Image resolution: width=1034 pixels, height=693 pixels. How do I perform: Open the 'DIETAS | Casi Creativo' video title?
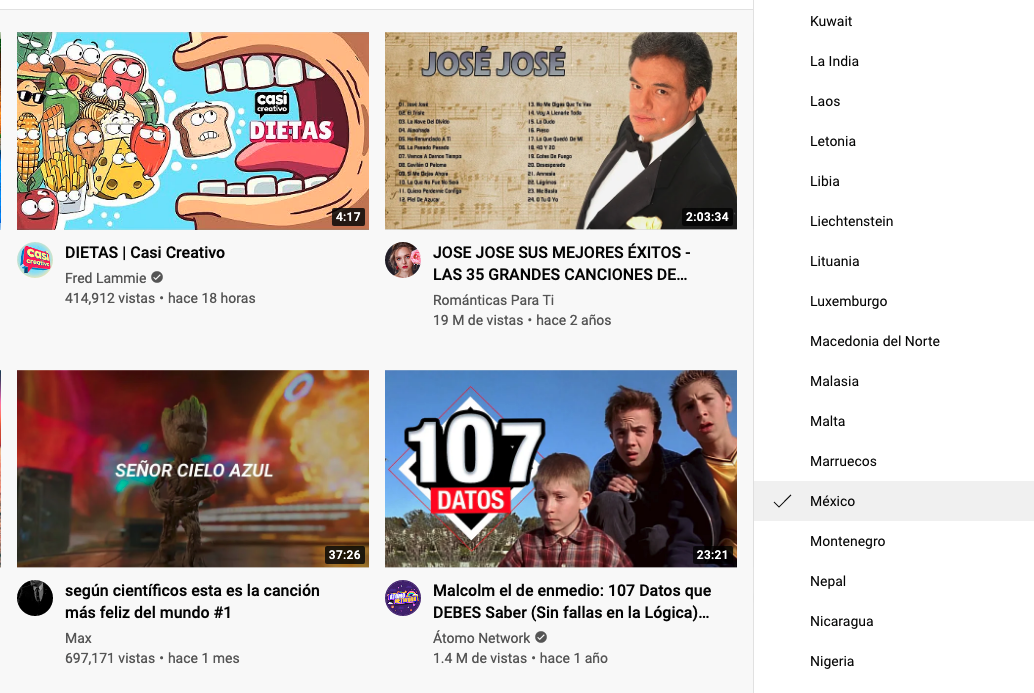[x=144, y=253]
